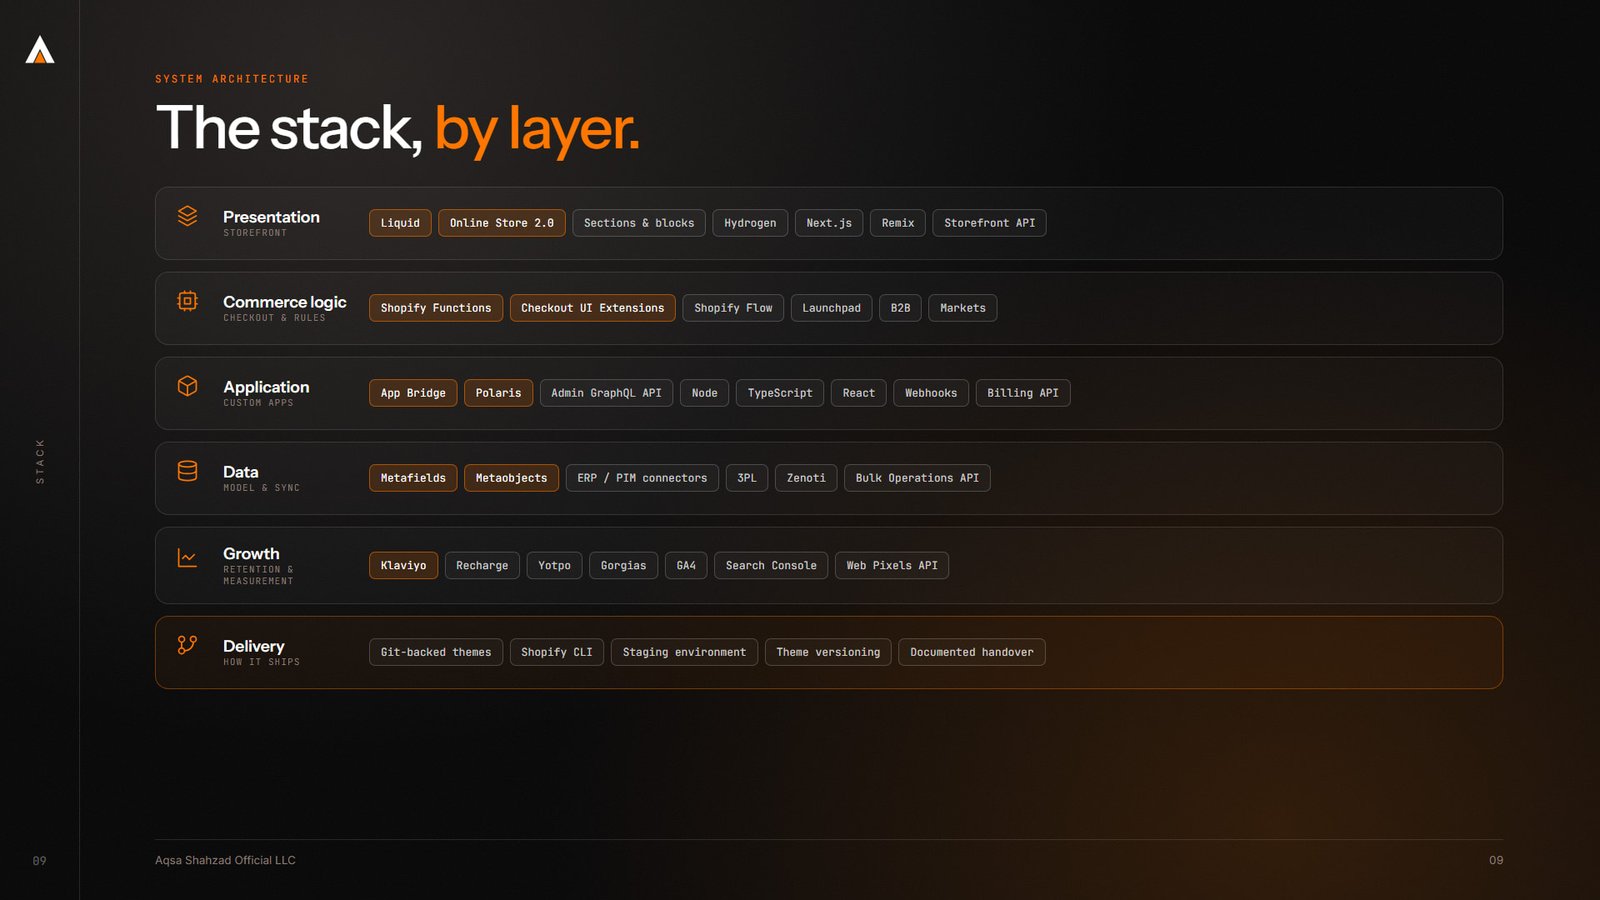Select the Metaobjects tag
This screenshot has height=900, width=1600.
click(512, 478)
